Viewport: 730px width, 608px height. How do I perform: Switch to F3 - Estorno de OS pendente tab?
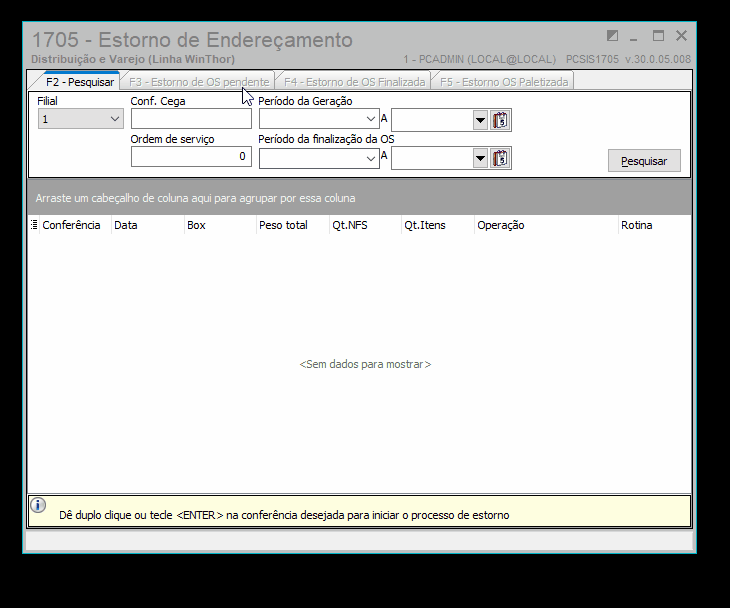coord(199,82)
